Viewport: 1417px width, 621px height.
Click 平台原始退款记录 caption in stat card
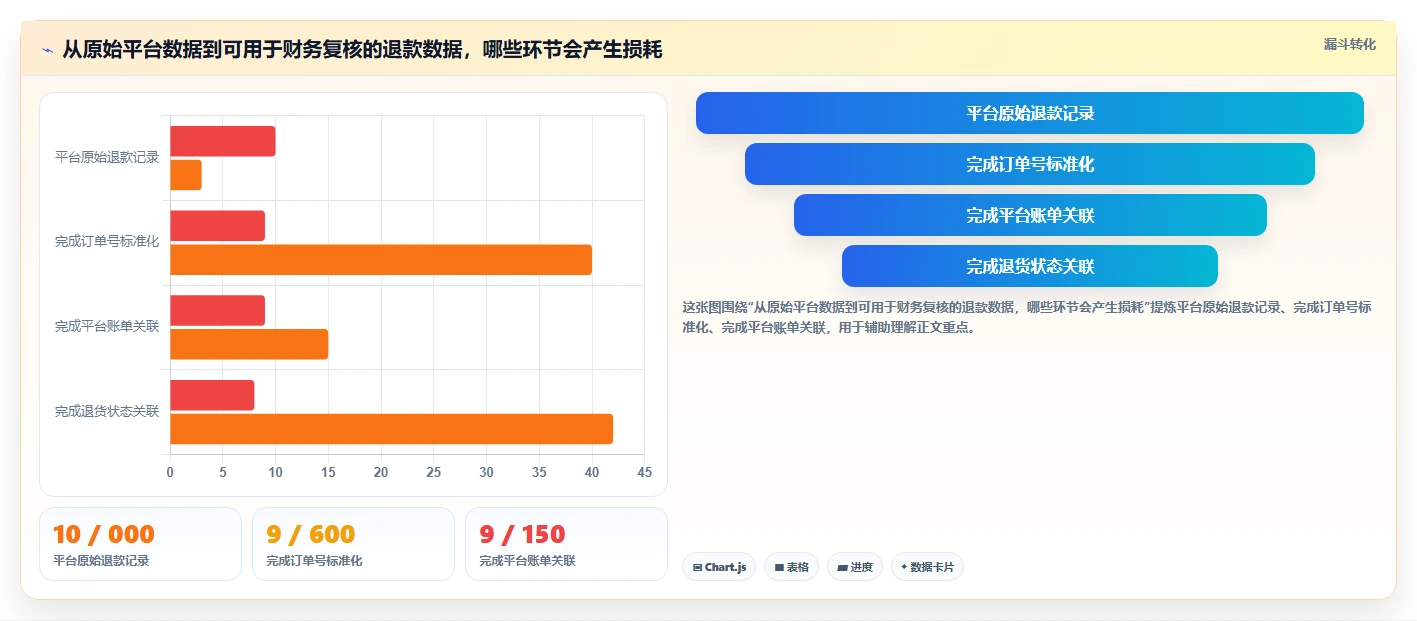pyautogui.click(x=101, y=561)
